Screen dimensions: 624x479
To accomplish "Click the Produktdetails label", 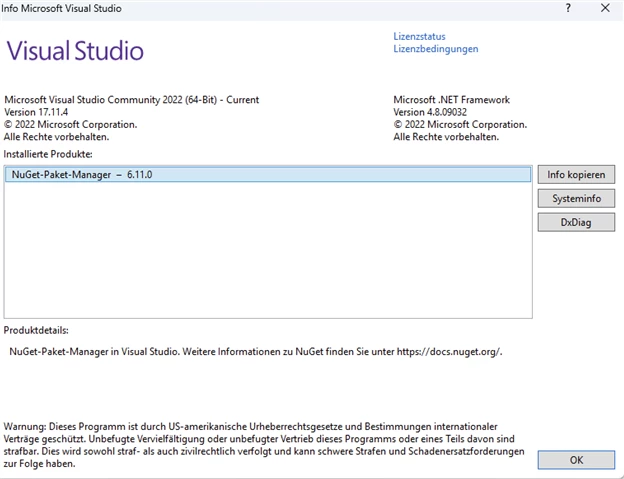I will point(36,331).
